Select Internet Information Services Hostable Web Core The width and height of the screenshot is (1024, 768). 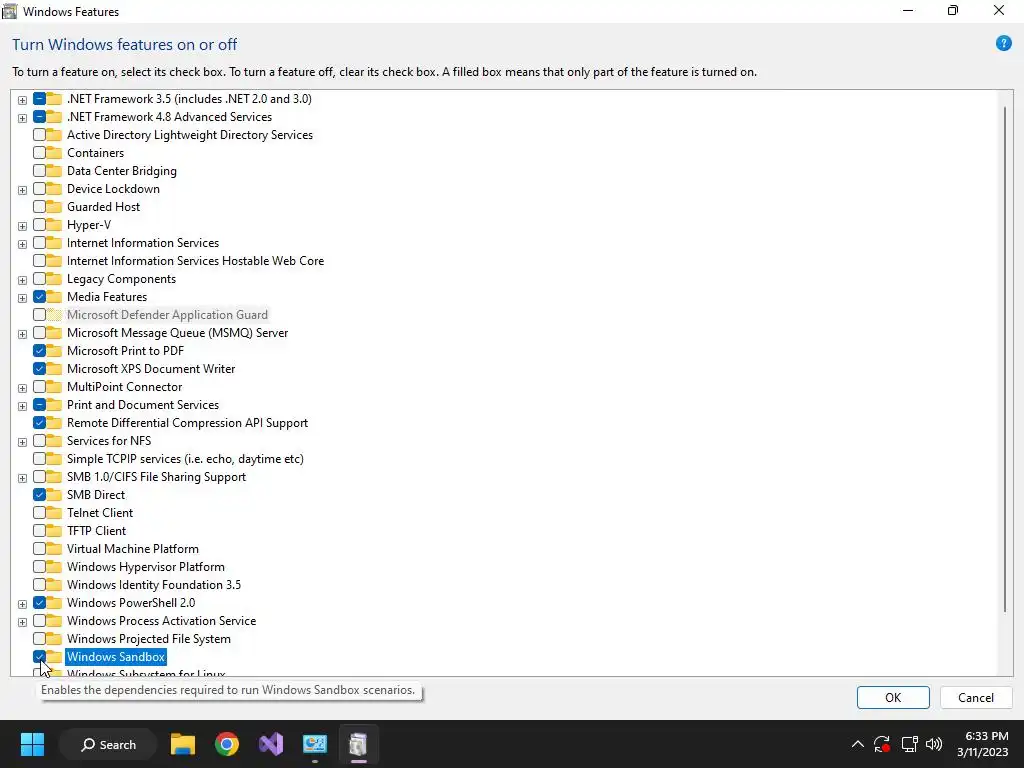[x=195, y=261]
